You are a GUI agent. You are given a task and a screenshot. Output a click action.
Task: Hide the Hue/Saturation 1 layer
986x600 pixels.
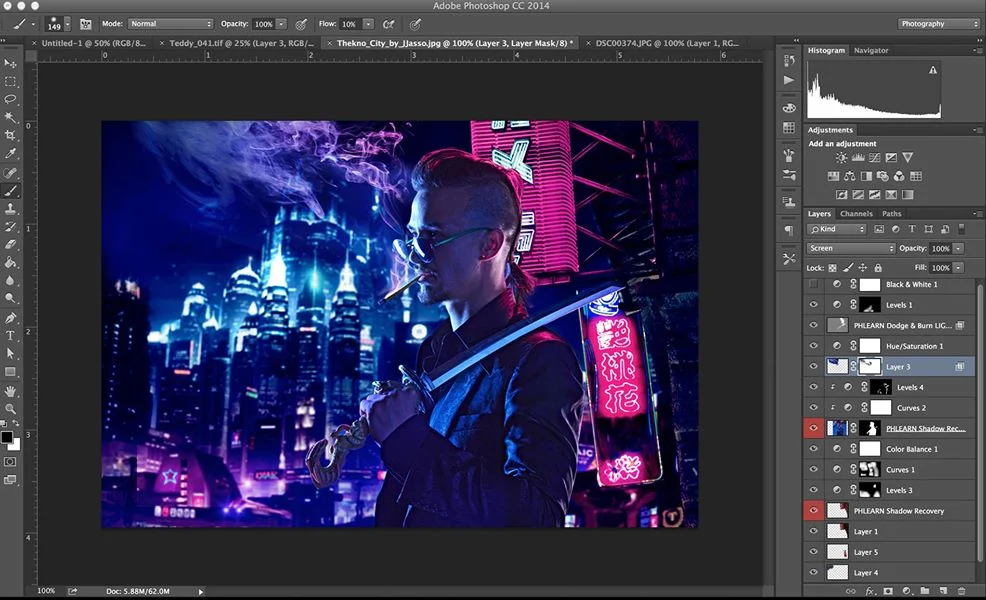pyautogui.click(x=814, y=346)
